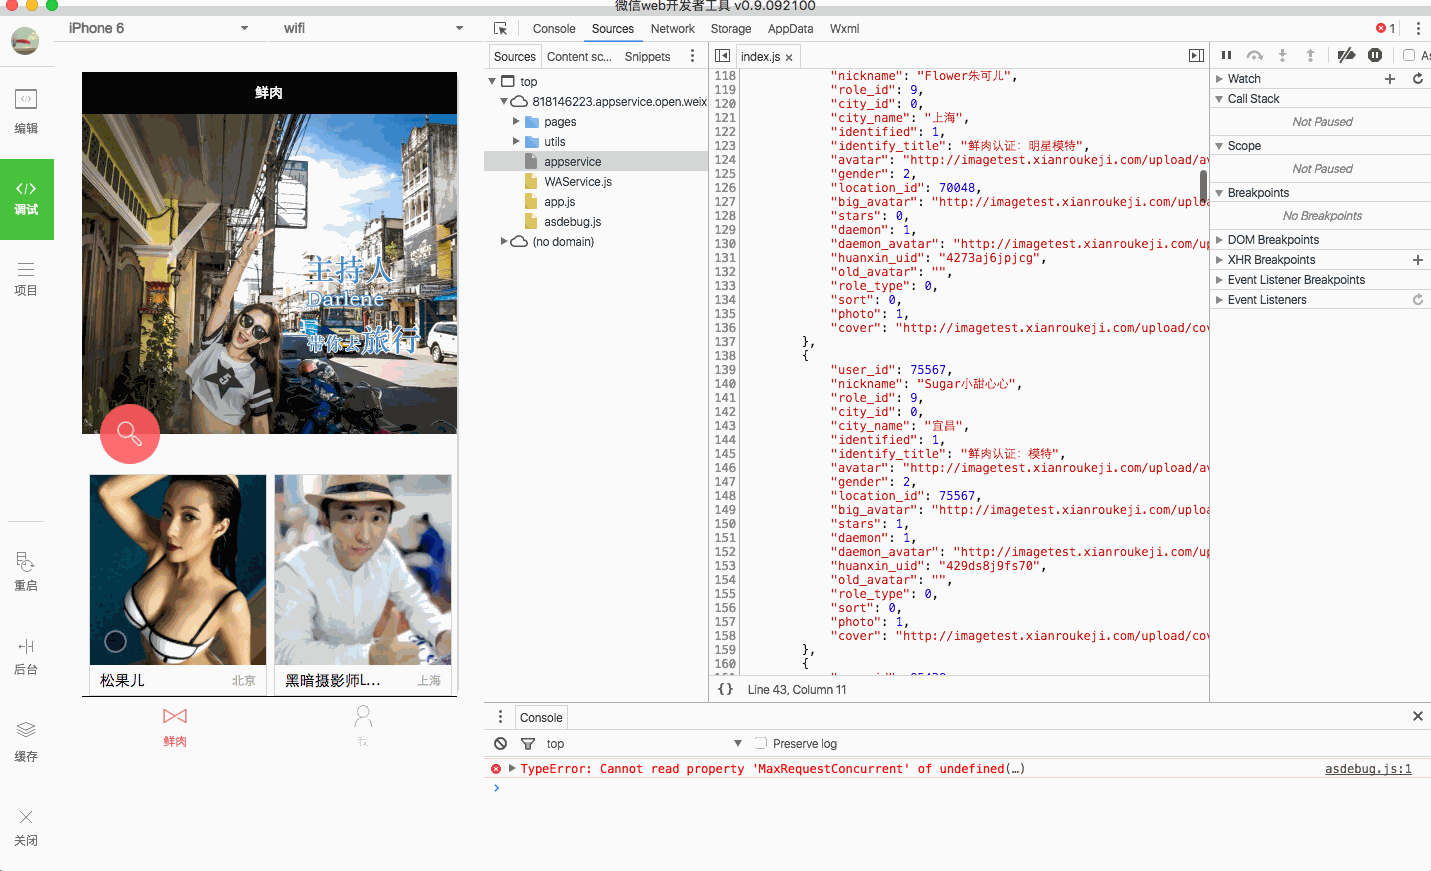The image size is (1431, 871).
Task: Switch to the AppData tab
Action: (x=790, y=29)
